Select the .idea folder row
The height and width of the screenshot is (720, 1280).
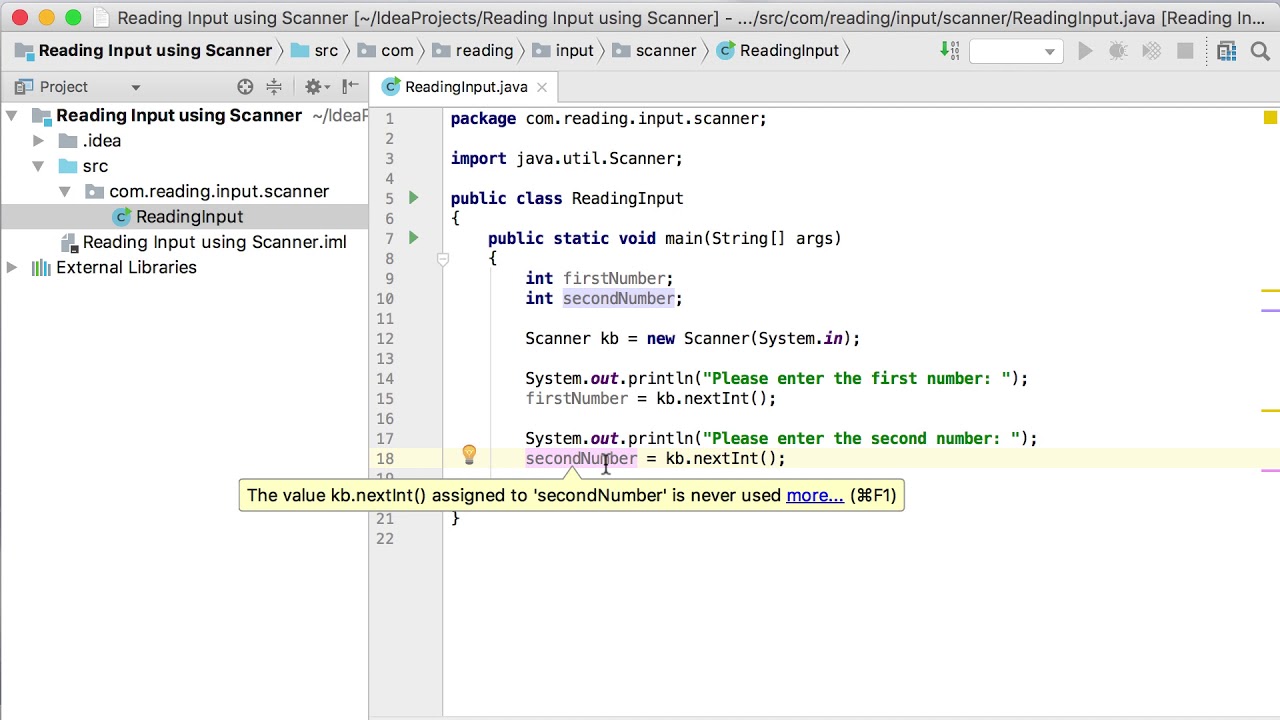pyautogui.click(x=101, y=141)
